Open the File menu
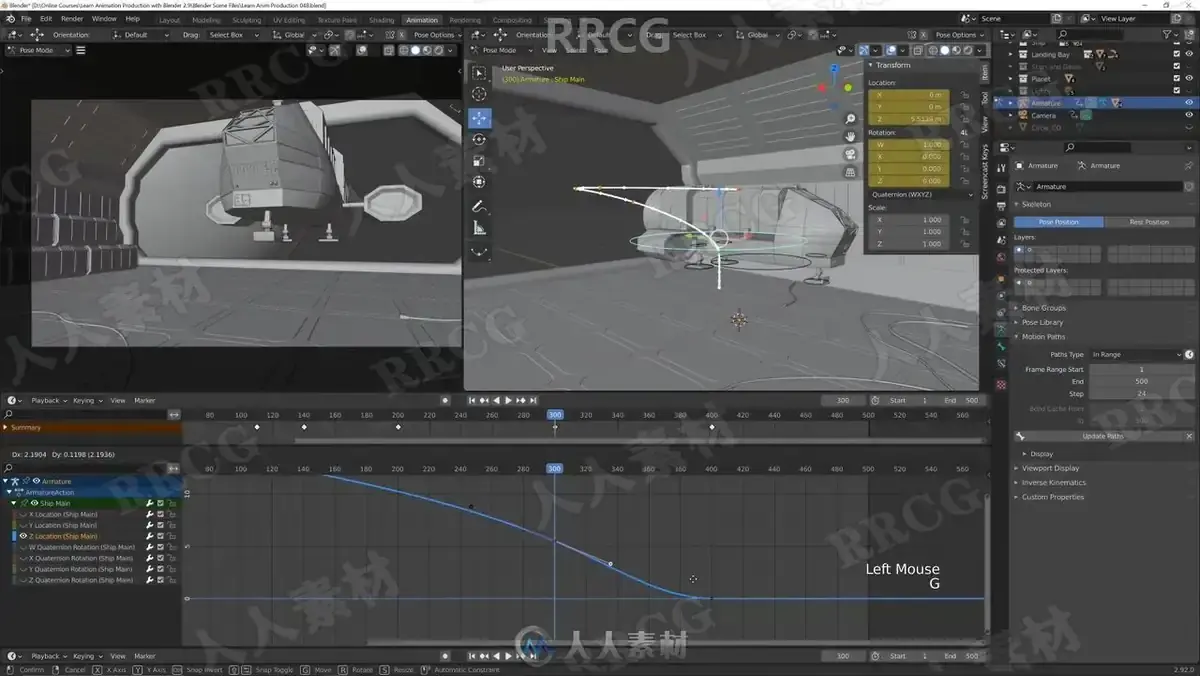The image size is (1200, 676). click(x=25, y=19)
